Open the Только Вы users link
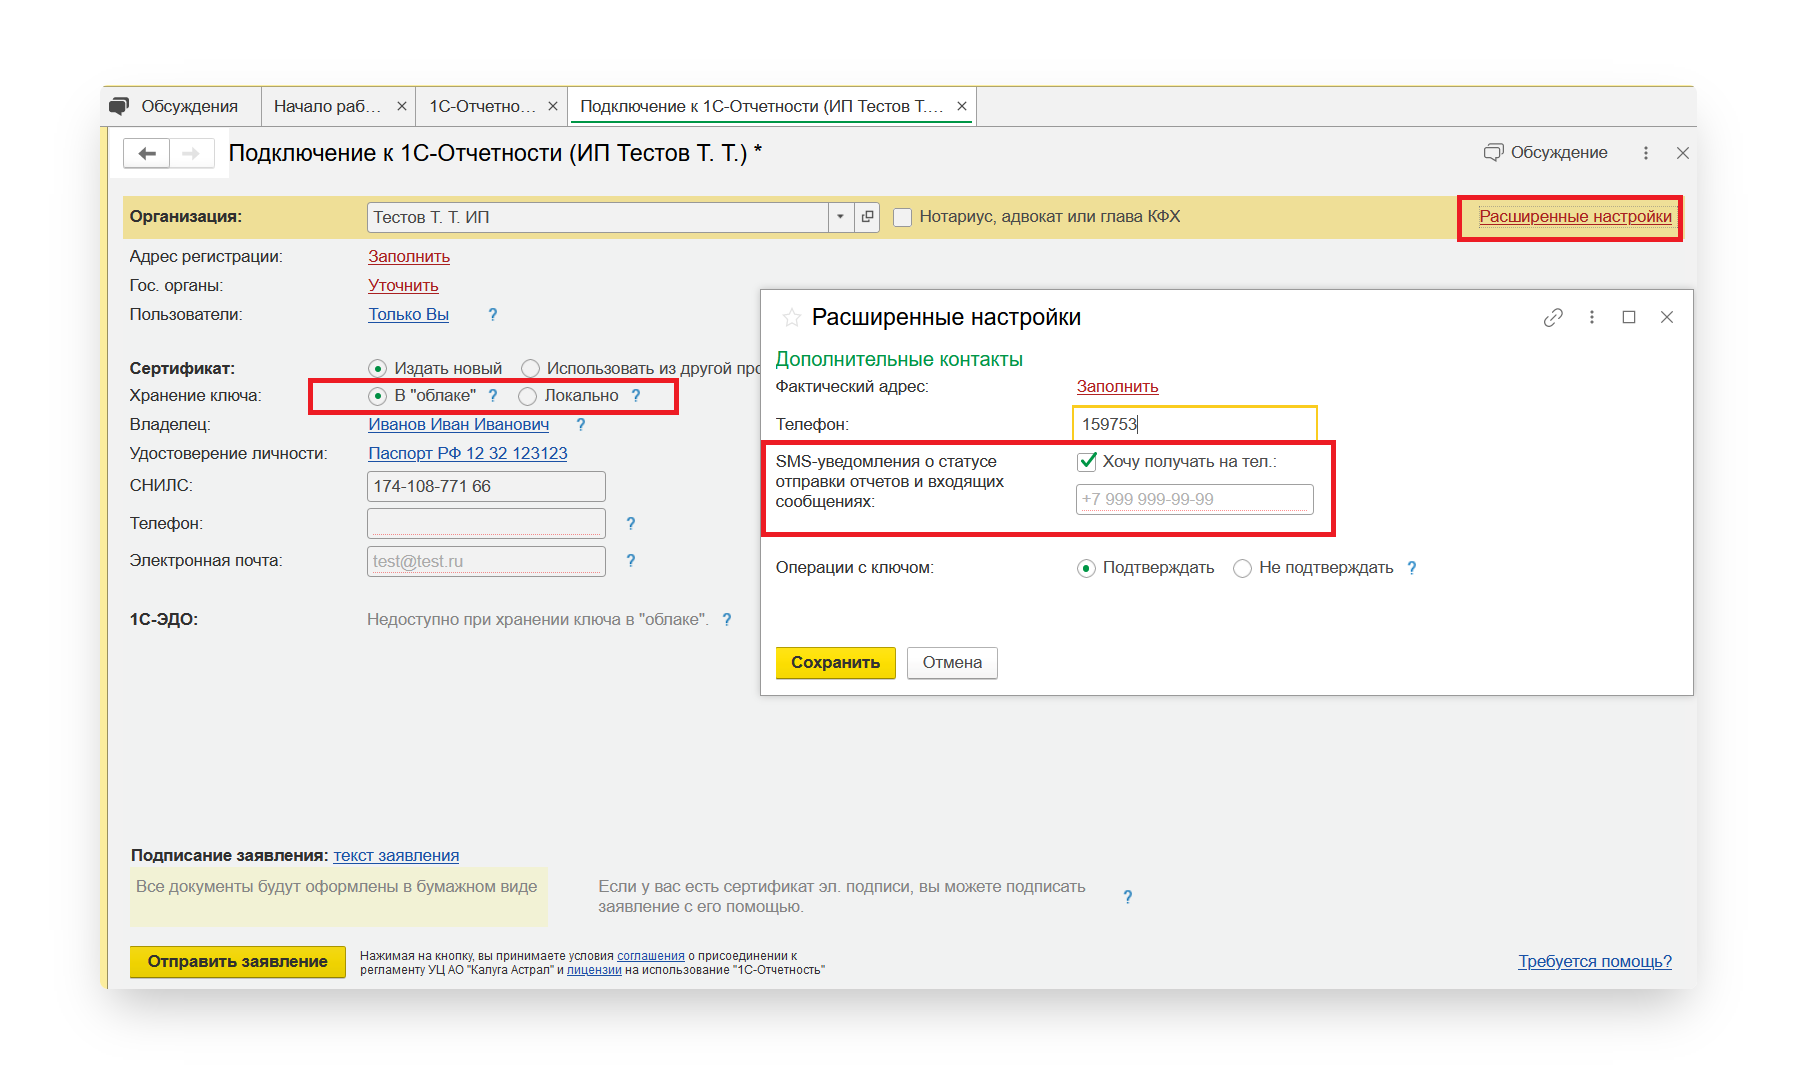 click(408, 314)
